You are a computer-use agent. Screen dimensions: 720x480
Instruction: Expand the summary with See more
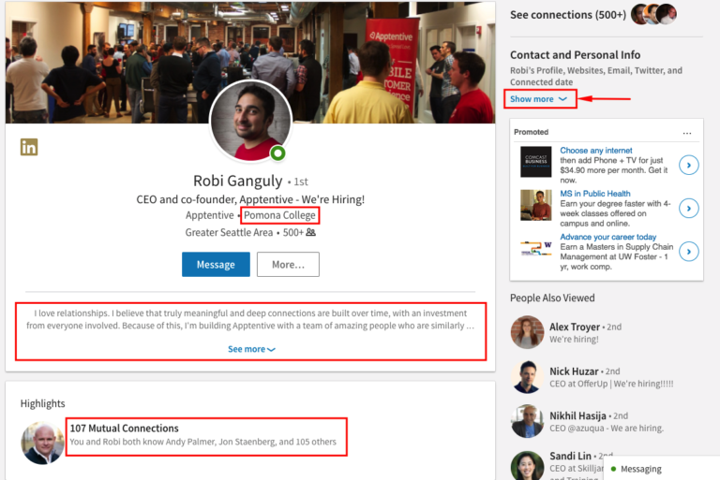point(251,349)
